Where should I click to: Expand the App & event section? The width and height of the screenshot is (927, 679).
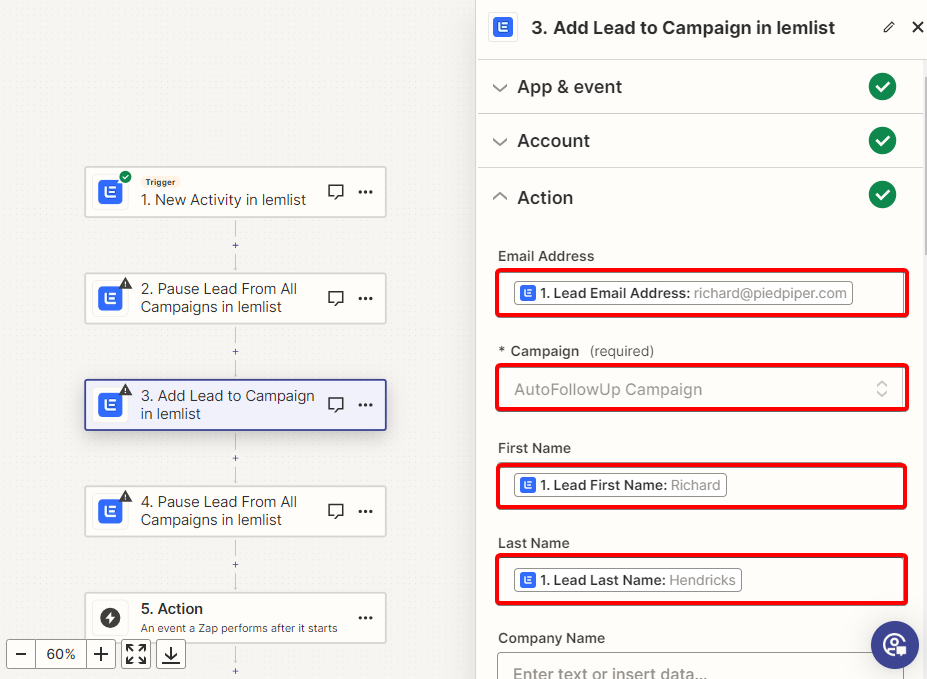(700, 87)
